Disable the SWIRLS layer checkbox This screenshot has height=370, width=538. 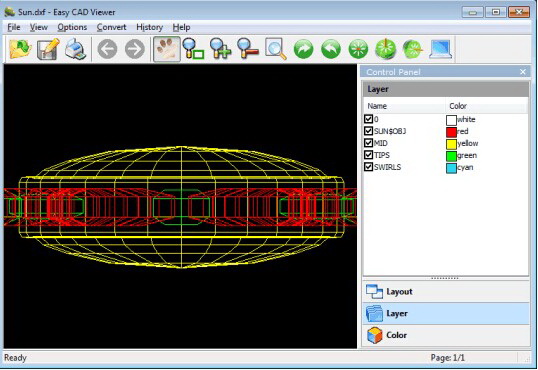pyautogui.click(x=369, y=167)
